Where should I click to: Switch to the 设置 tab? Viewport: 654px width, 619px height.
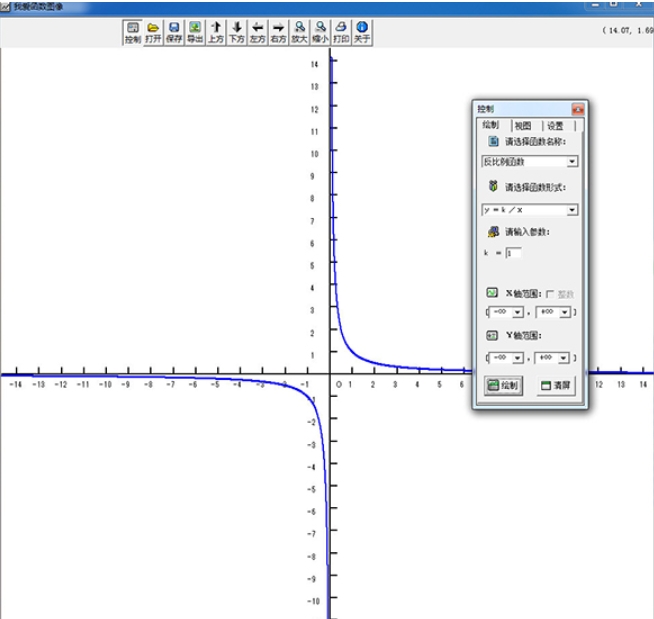pos(556,126)
